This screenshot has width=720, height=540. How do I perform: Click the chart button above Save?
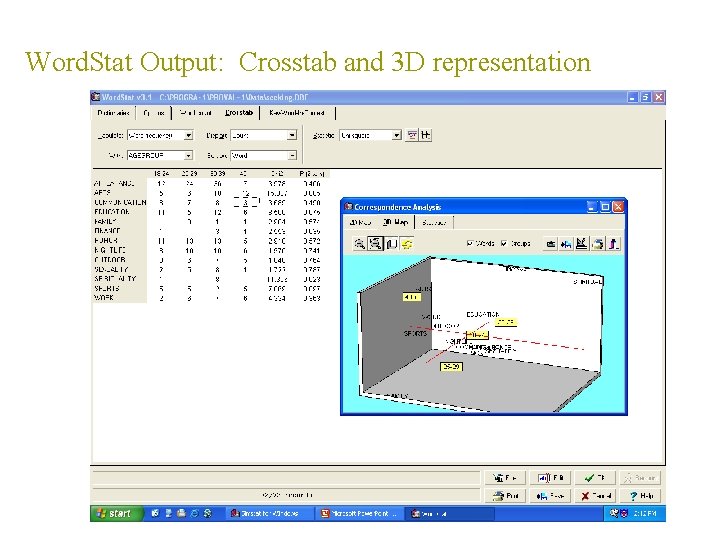(x=550, y=478)
